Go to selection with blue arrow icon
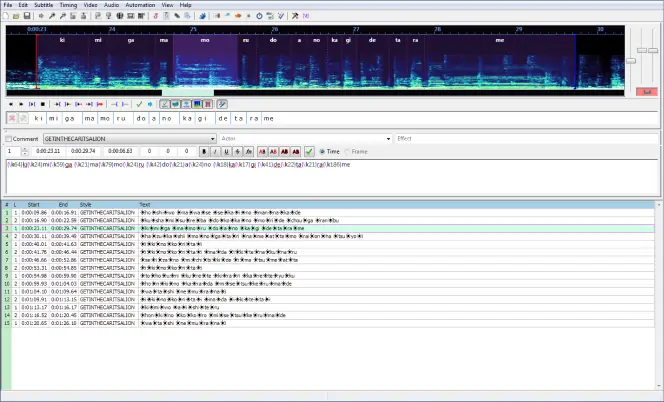The height and width of the screenshot is (402, 664). coord(149,104)
